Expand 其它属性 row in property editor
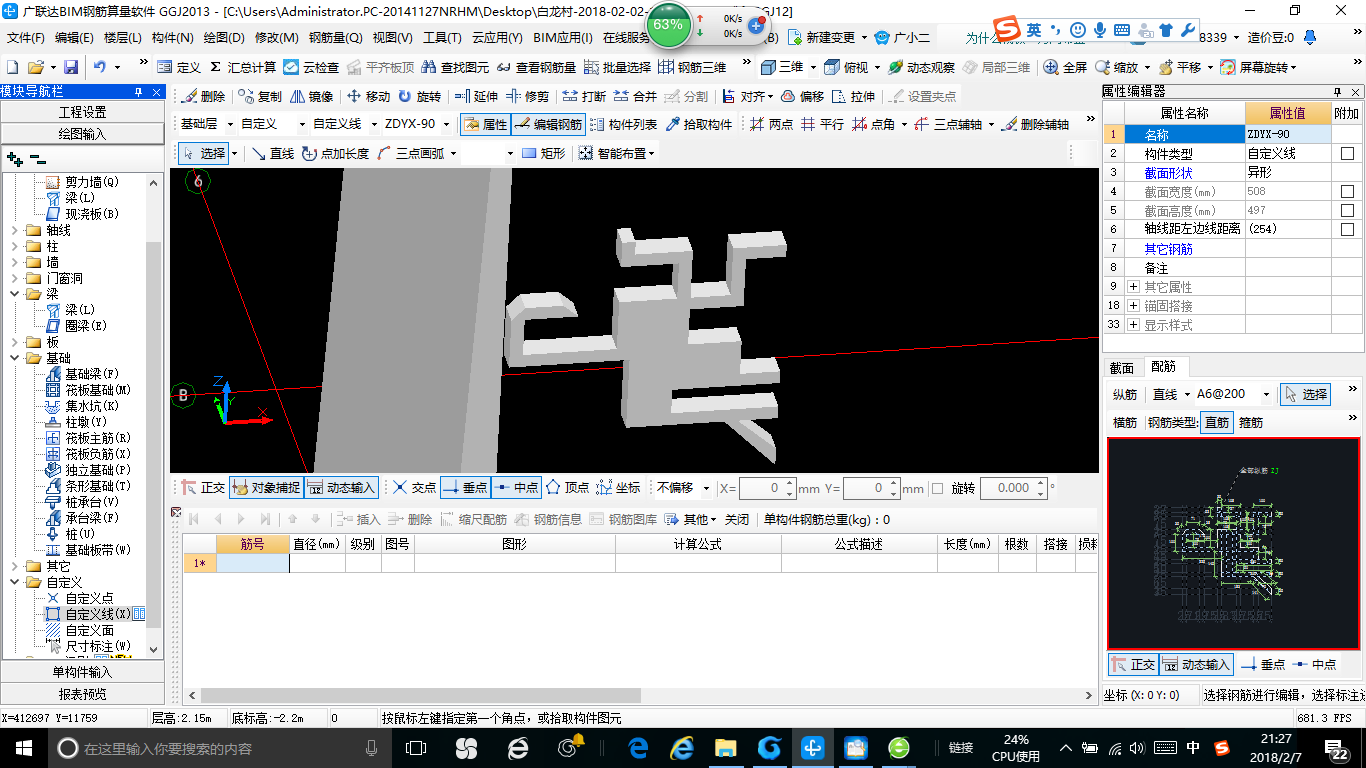Image resolution: width=1366 pixels, height=768 pixels. click(1133, 287)
